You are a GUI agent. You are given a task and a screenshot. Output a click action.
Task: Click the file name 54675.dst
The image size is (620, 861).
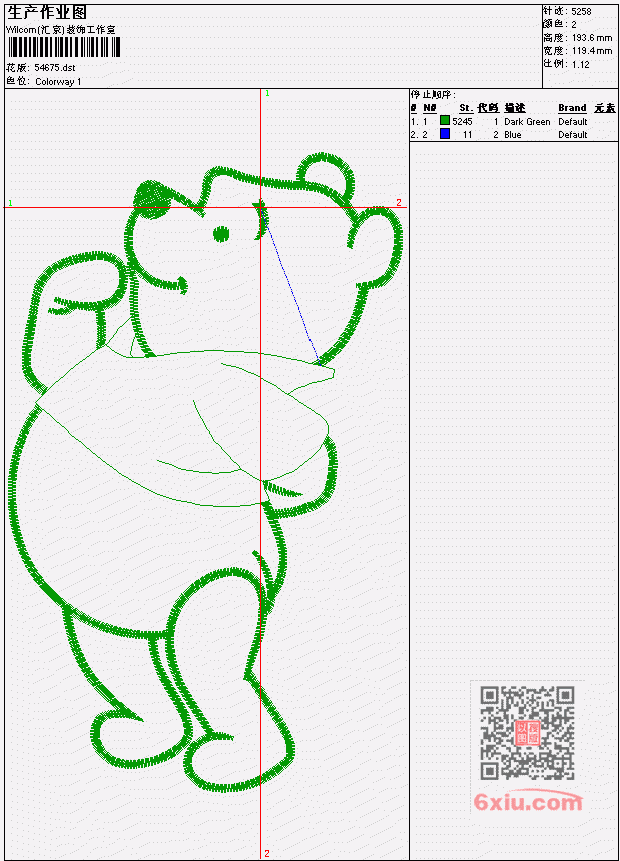tap(55, 68)
